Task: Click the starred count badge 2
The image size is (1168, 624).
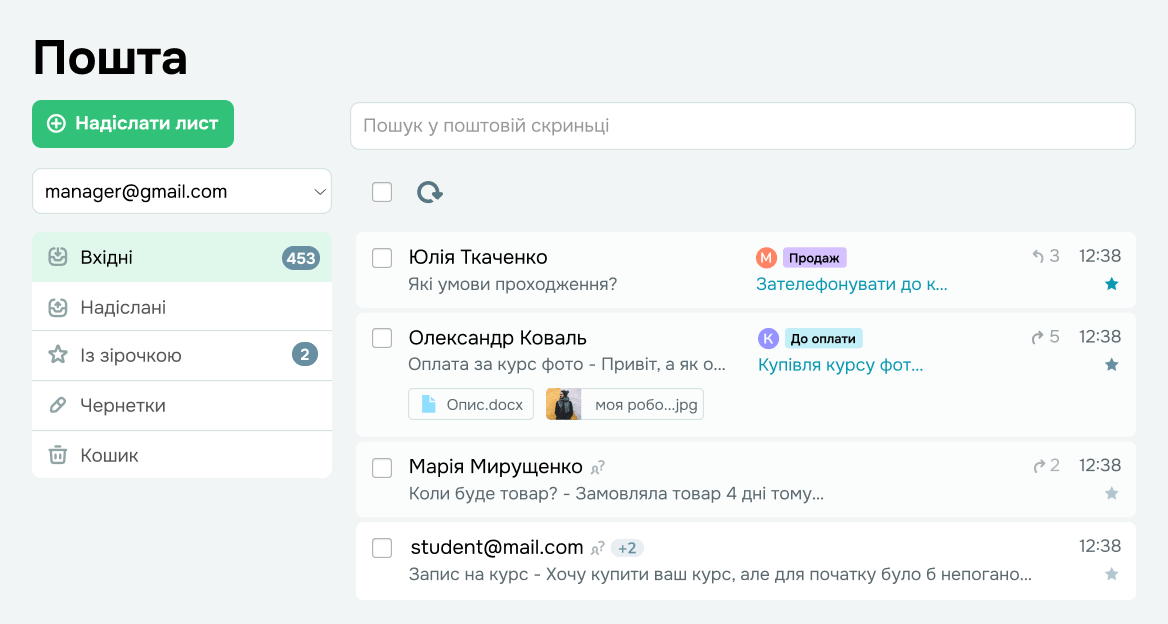Action: point(305,354)
